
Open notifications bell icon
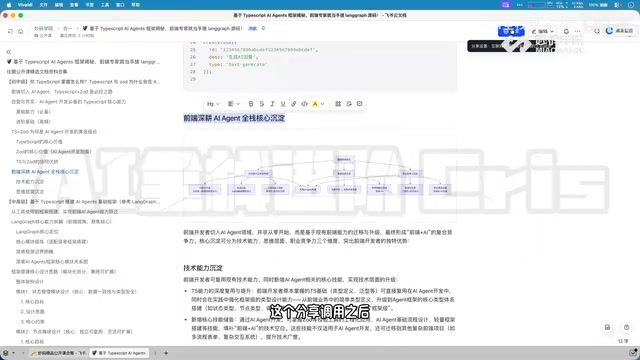[566, 31]
